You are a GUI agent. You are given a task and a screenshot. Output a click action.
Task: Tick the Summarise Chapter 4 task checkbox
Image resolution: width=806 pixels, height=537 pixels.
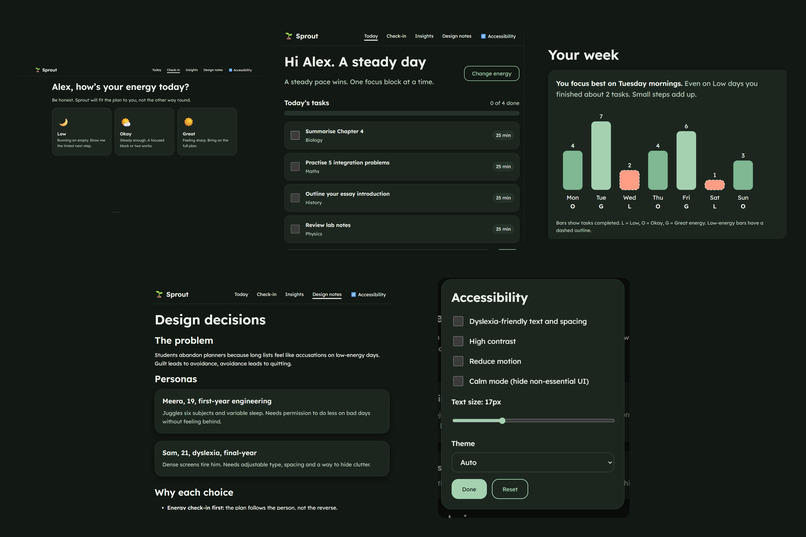tap(295, 135)
